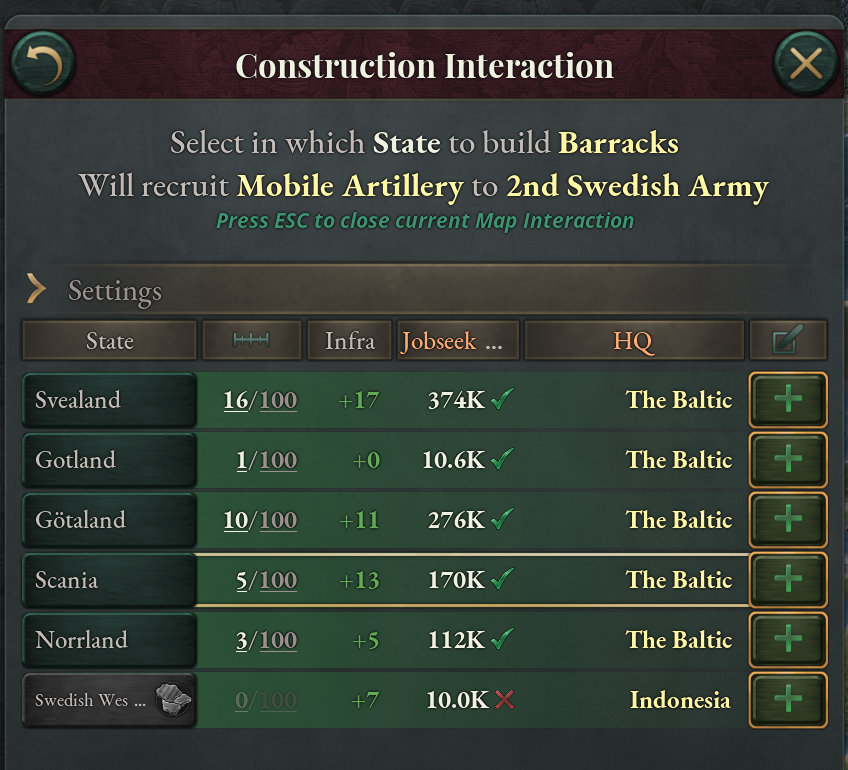The height and width of the screenshot is (770, 848).
Task: Click the return arrow in the top left
Action: [41, 62]
